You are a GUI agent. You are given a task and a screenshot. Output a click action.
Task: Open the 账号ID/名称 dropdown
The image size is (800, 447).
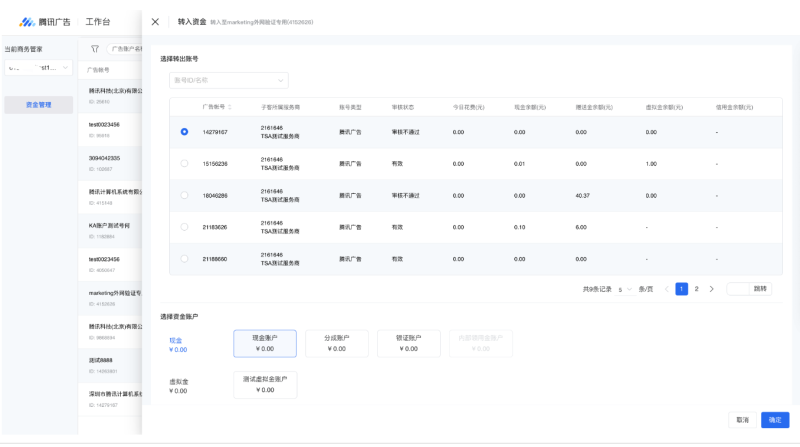coord(225,80)
